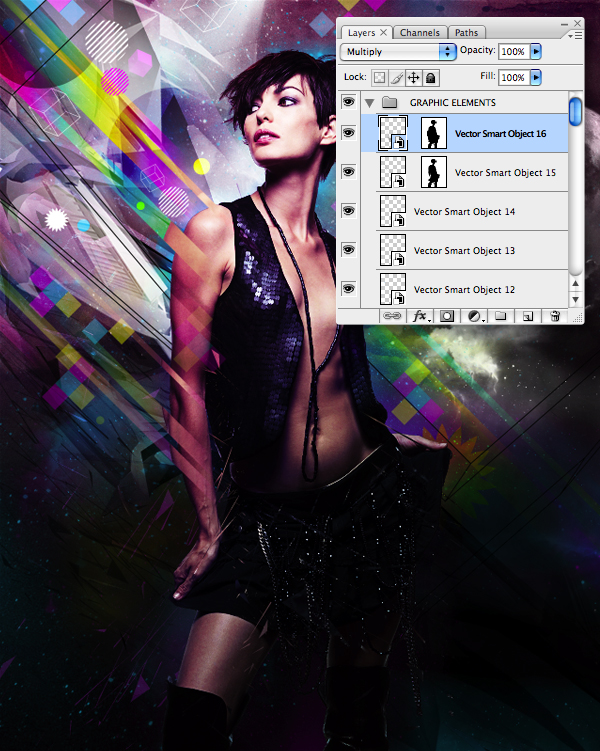Lock layer position move icon
This screenshot has width=600, height=751.
(x=413, y=78)
